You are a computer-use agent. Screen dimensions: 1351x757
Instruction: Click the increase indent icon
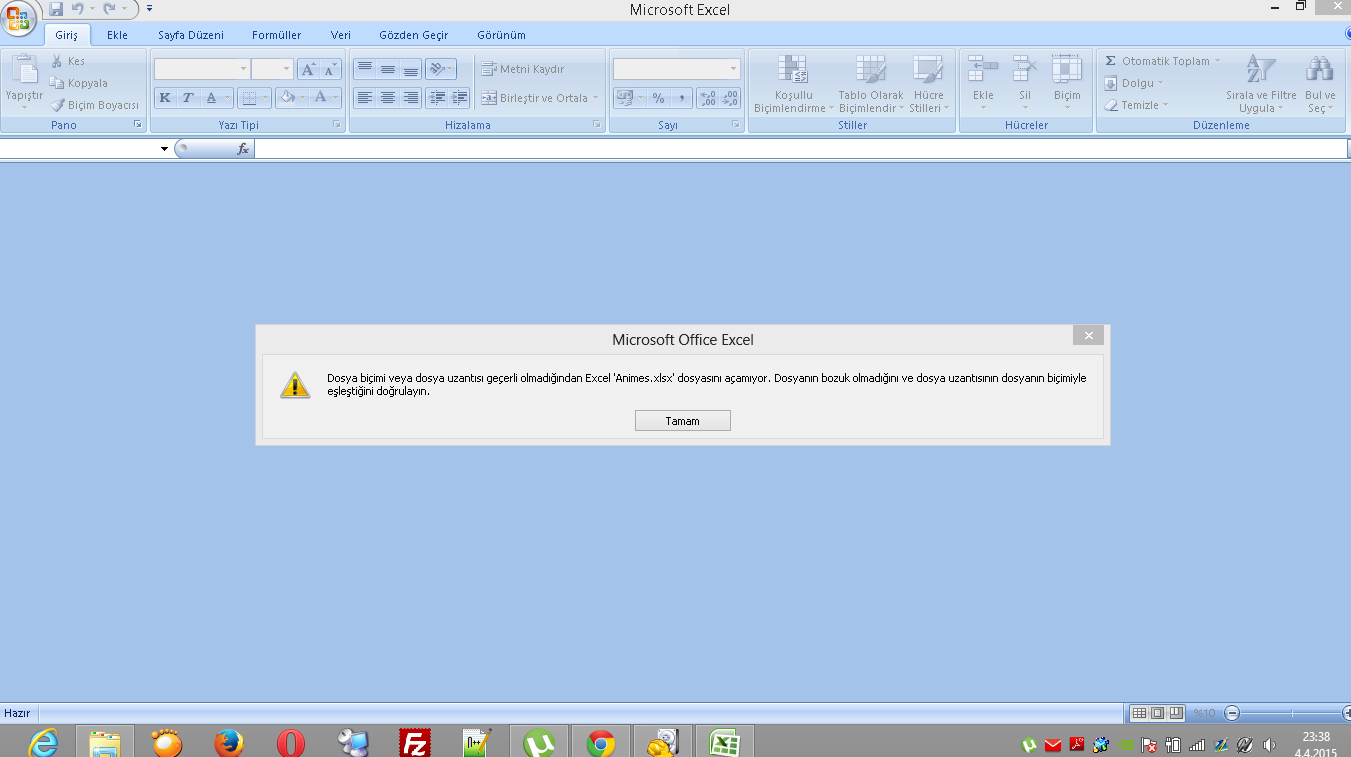459,98
